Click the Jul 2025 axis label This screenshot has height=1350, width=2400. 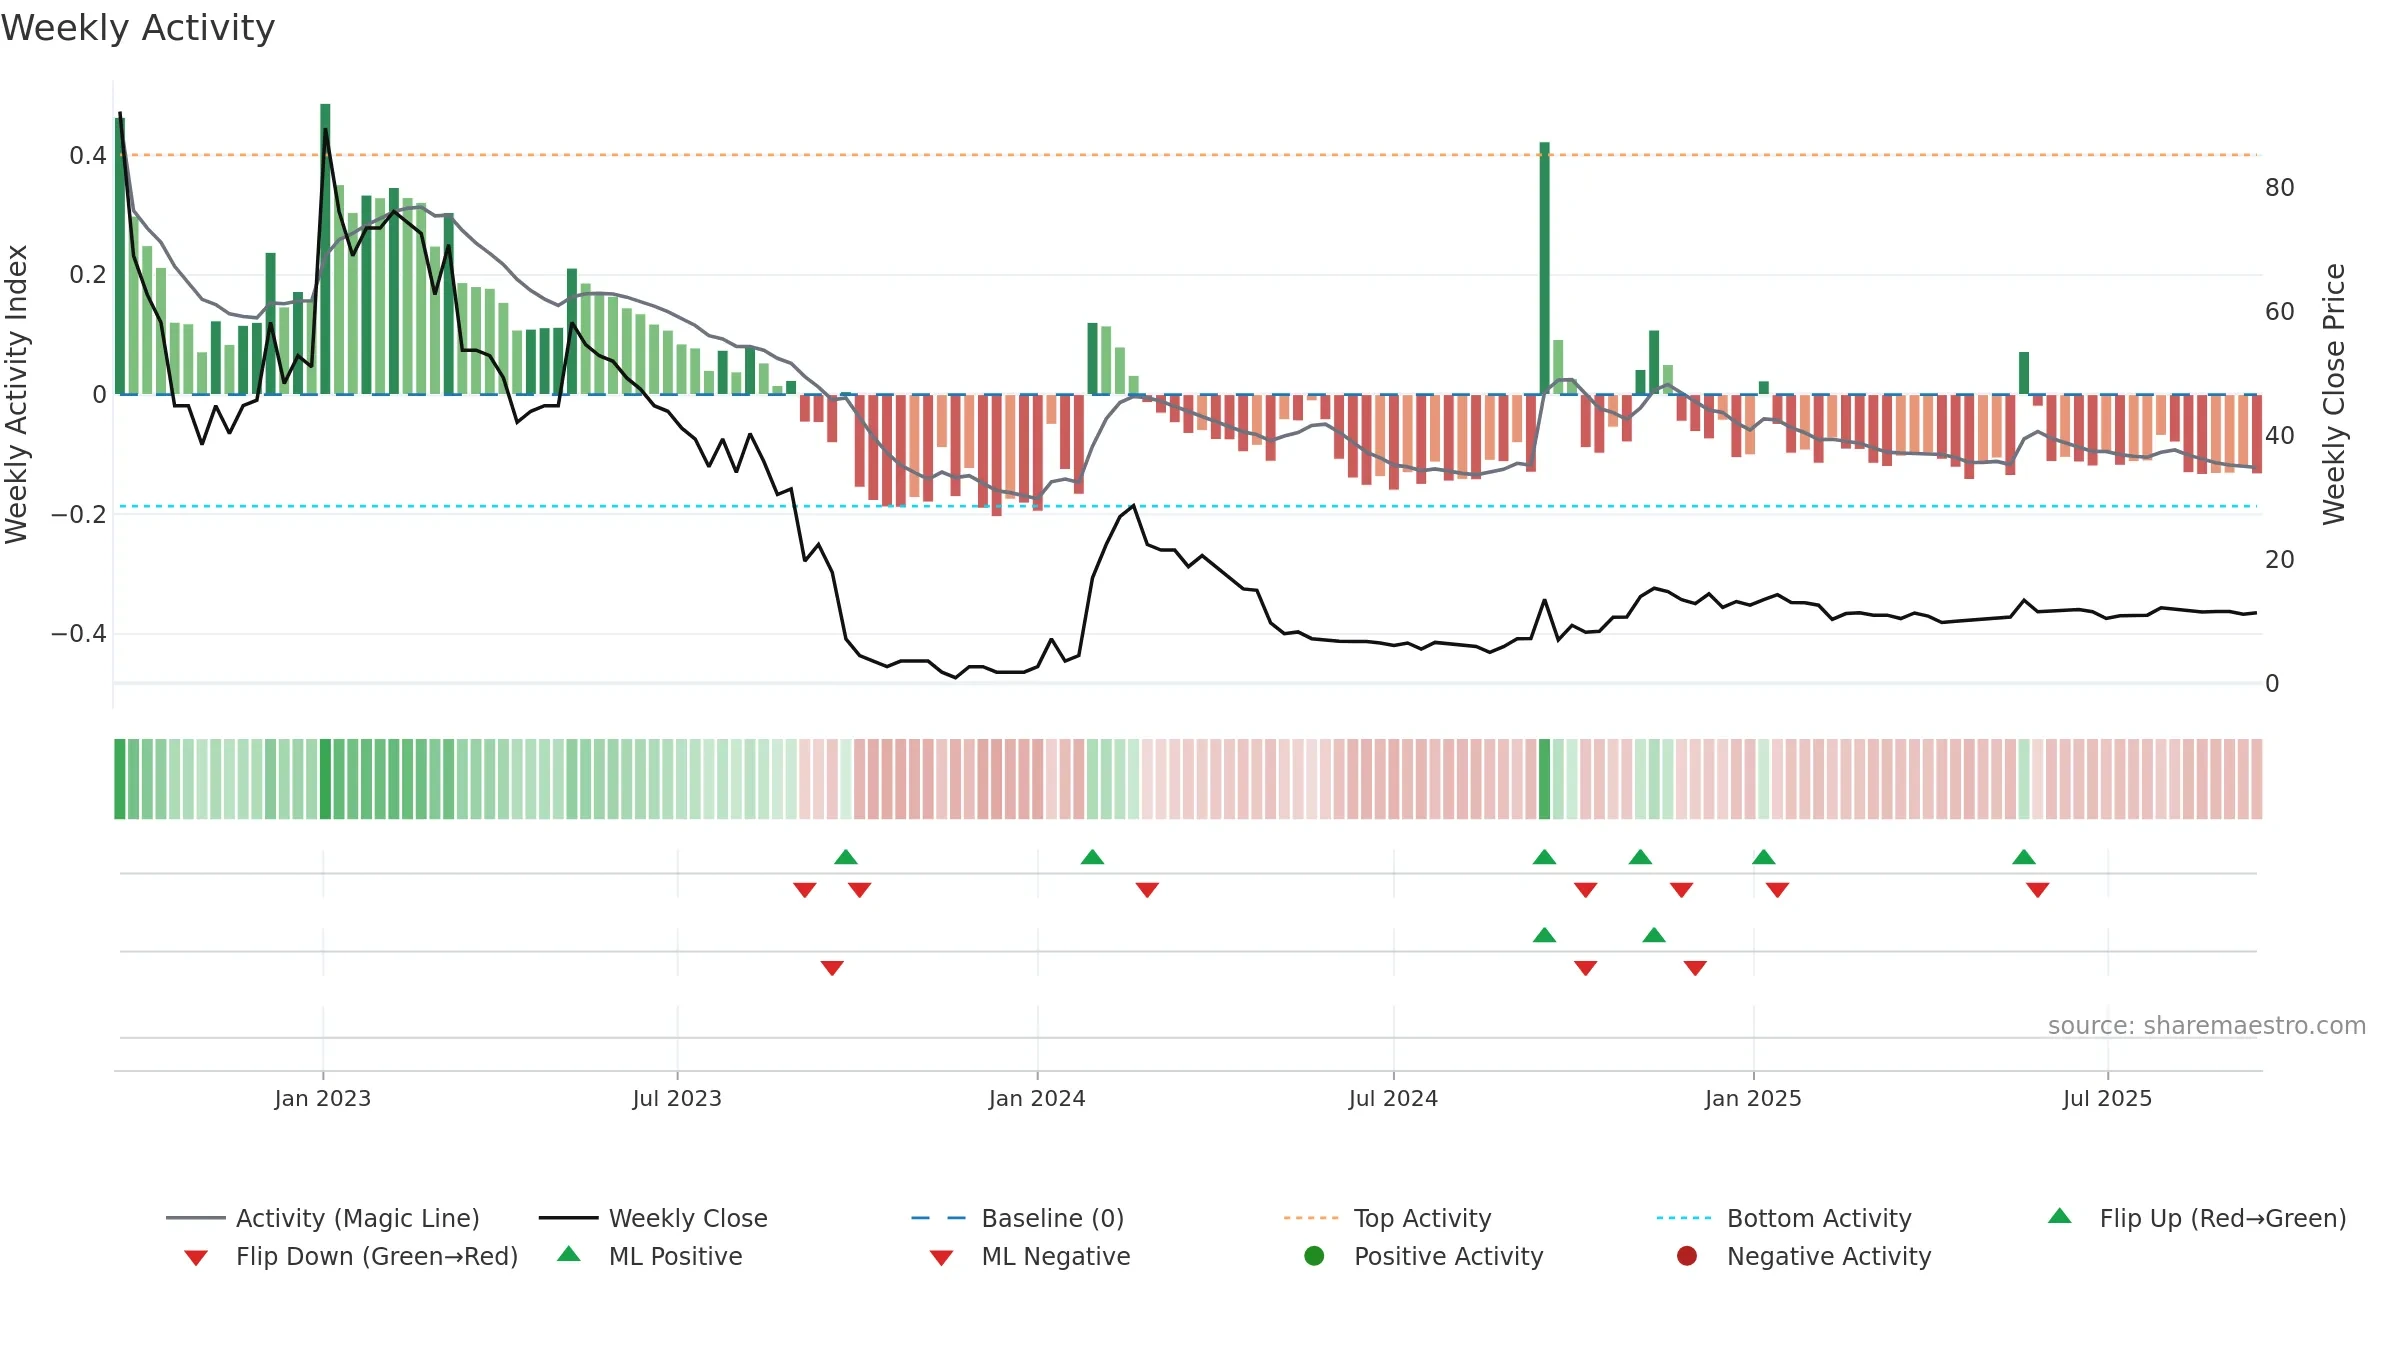(2107, 1098)
